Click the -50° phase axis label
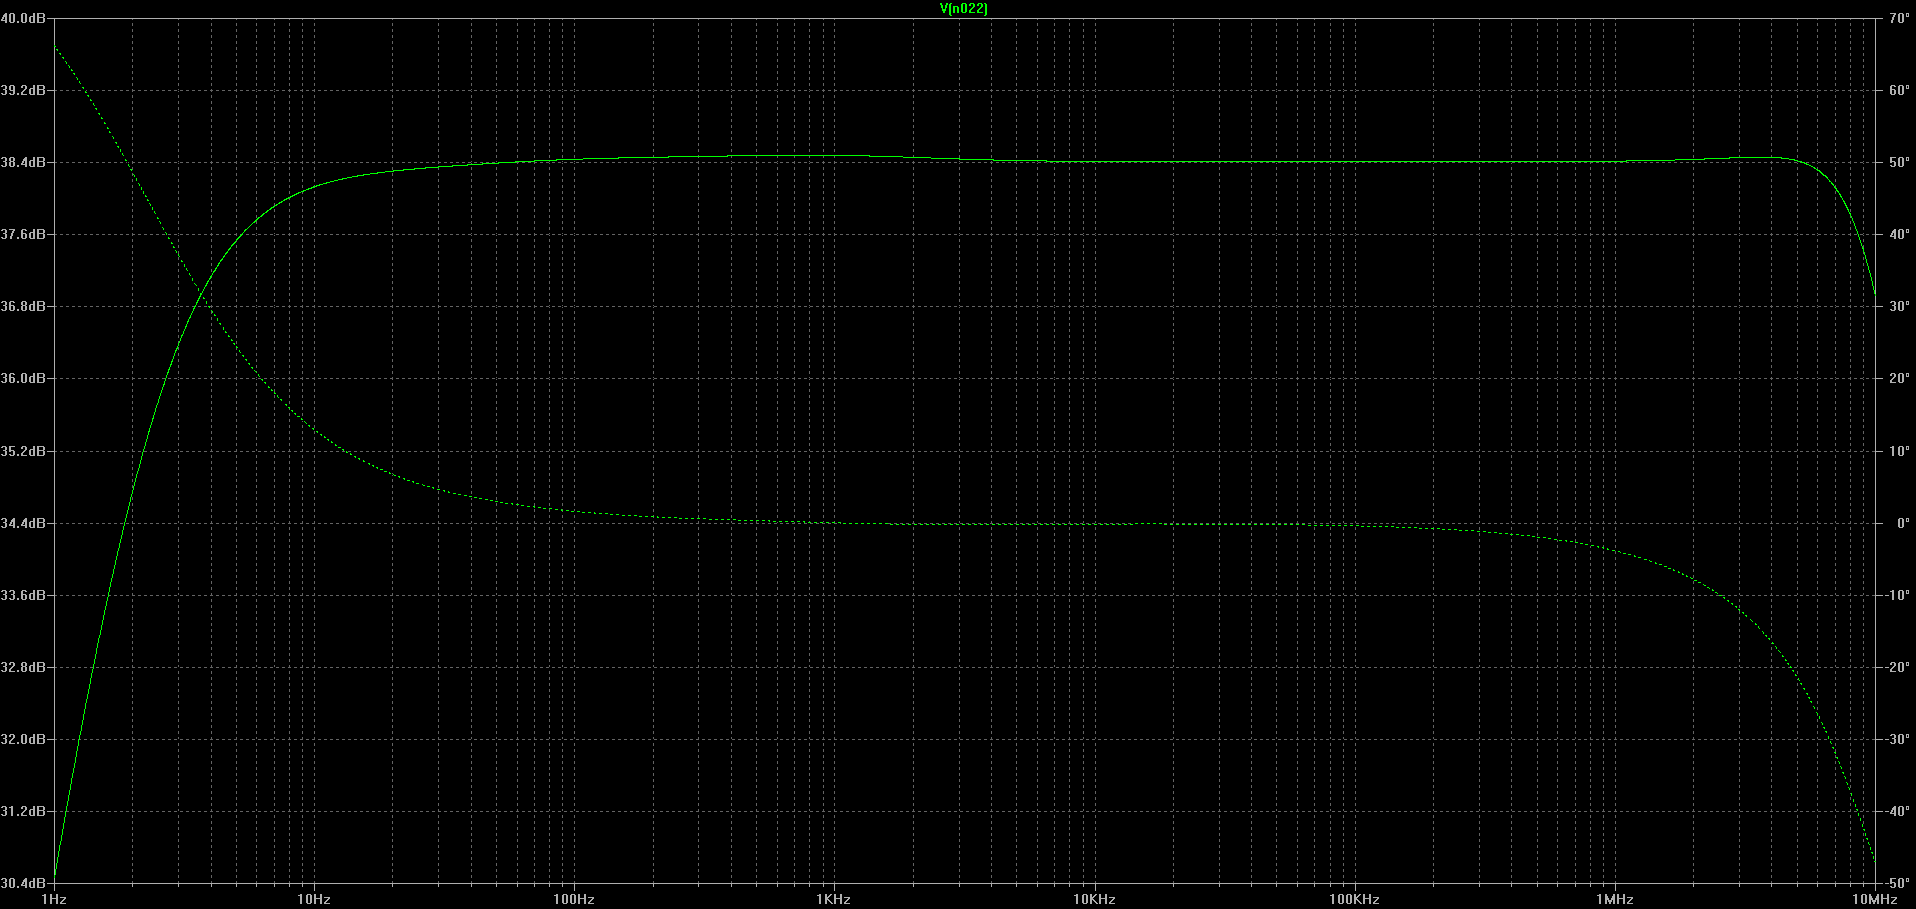Image resolution: width=1916 pixels, height=909 pixels. 1897,883
